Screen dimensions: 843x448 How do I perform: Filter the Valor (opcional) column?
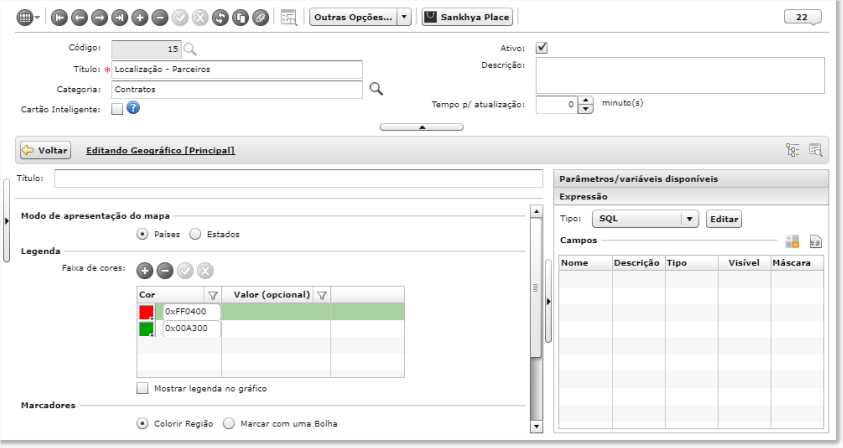click(x=322, y=295)
